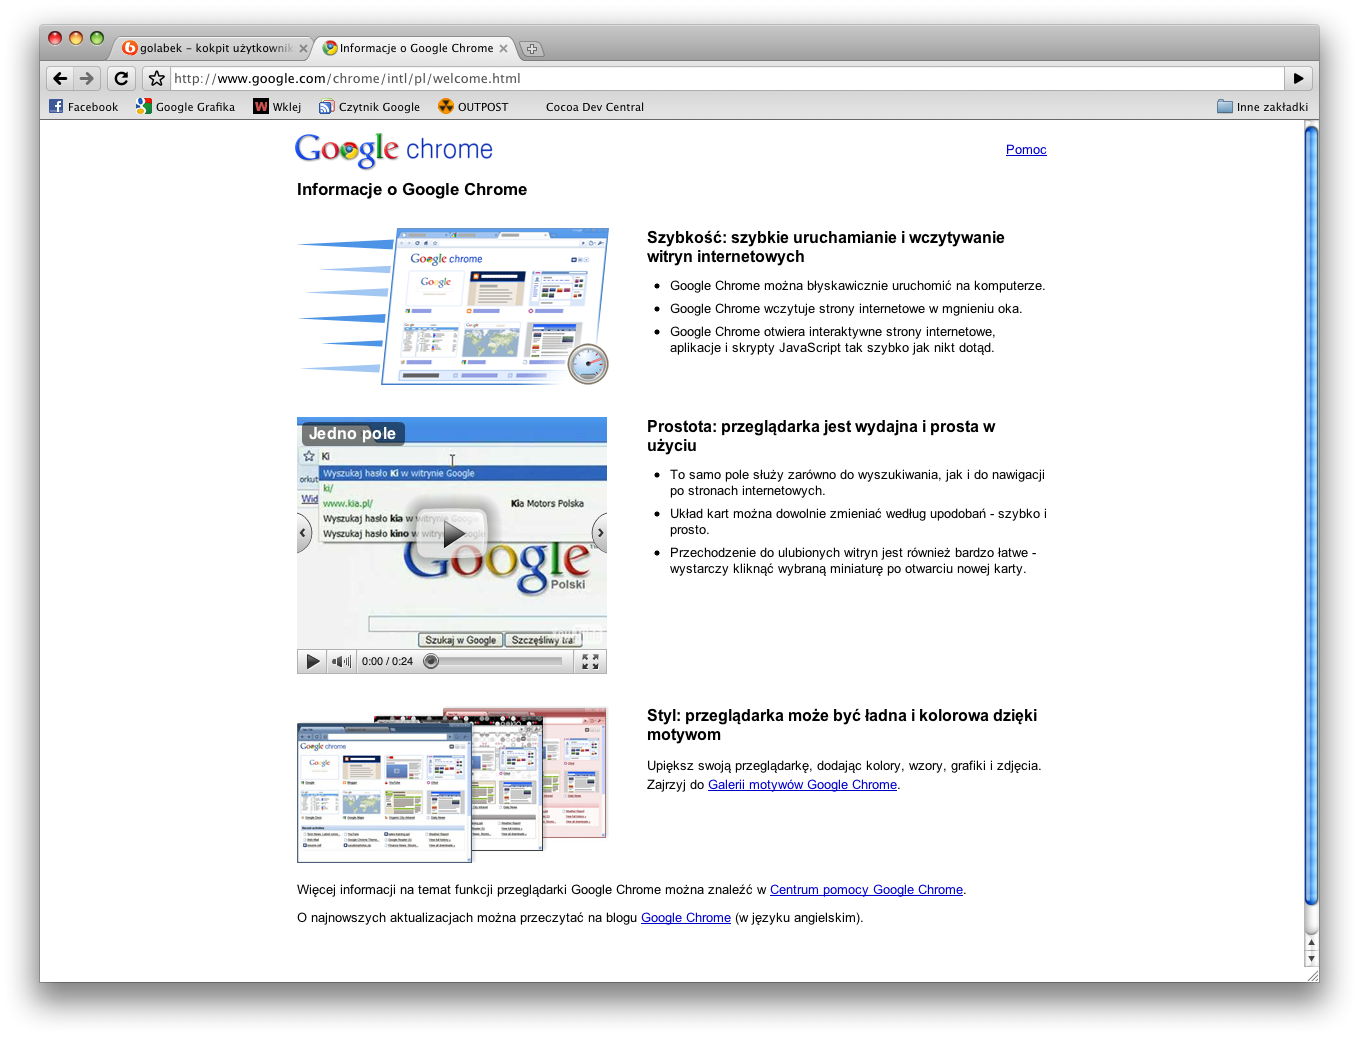This screenshot has width=1359, height=1037.
Task: Click the Prostota section heading
Action: click(x=821, y=436)
